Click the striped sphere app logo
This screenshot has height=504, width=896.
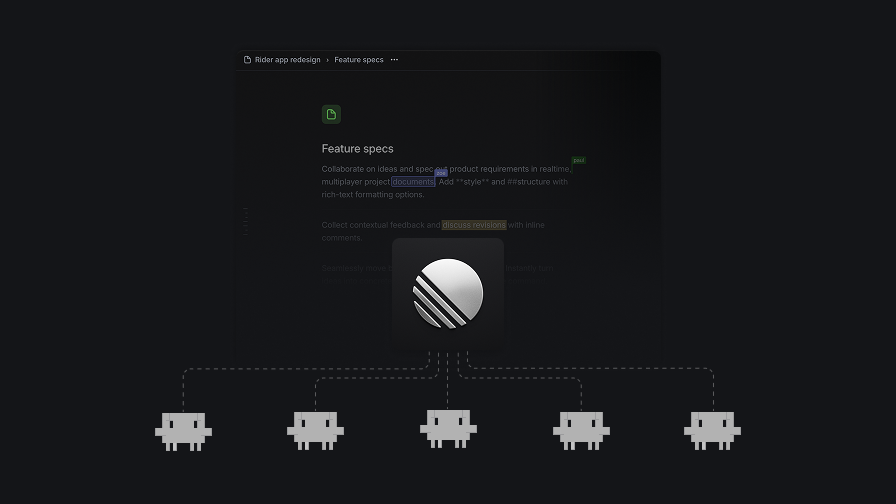448,294
